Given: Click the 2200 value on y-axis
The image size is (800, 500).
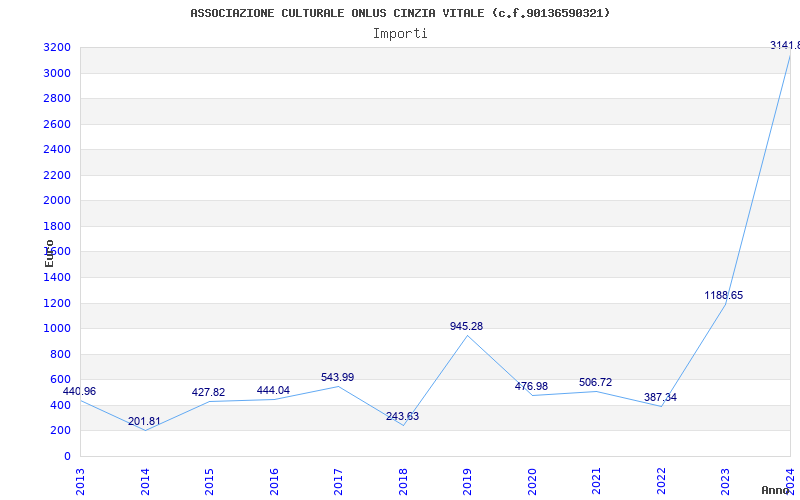Looking at the screenshot, I should [57, 176].
